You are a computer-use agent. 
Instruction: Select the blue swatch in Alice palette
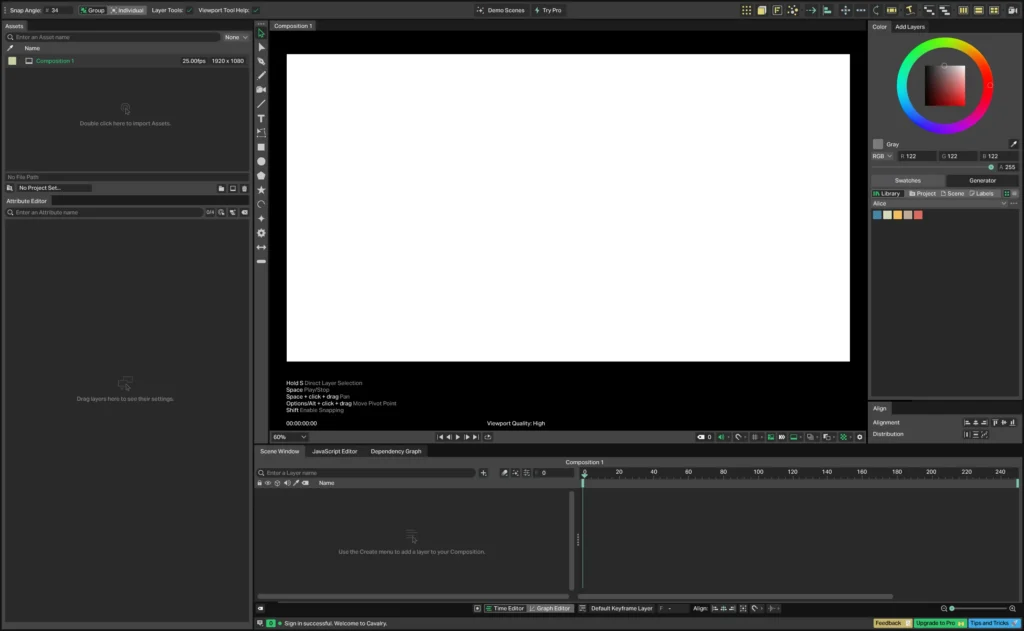877,215
